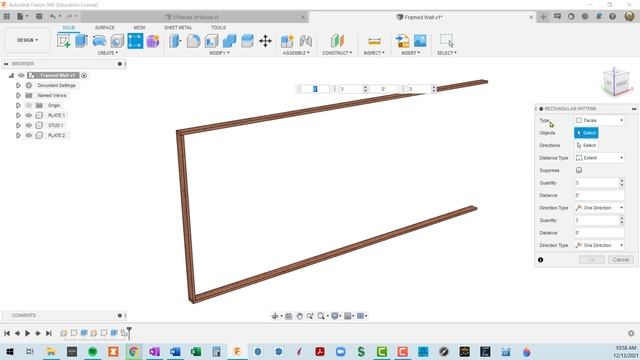Open the data panel grid icon

tap(7, 16)
